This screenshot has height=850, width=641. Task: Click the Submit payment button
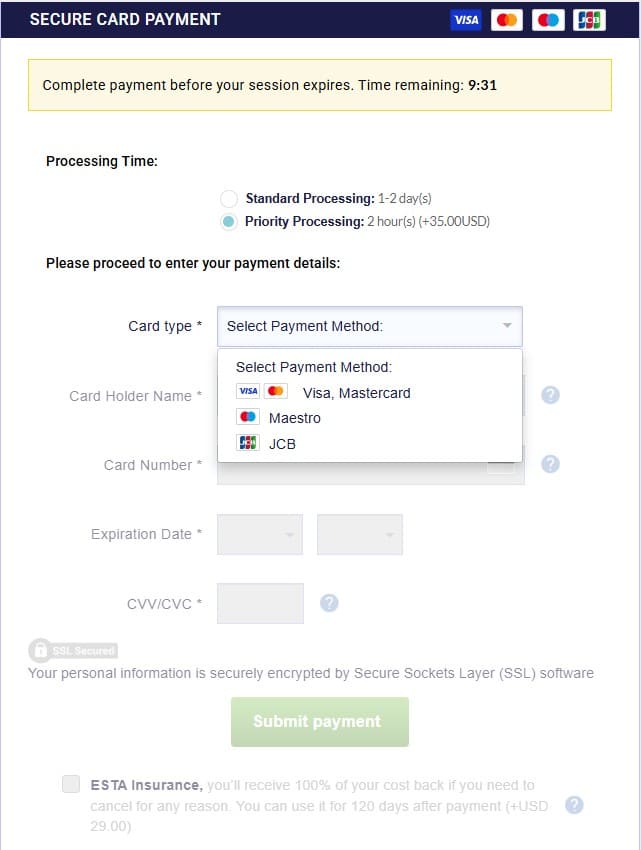320,721
